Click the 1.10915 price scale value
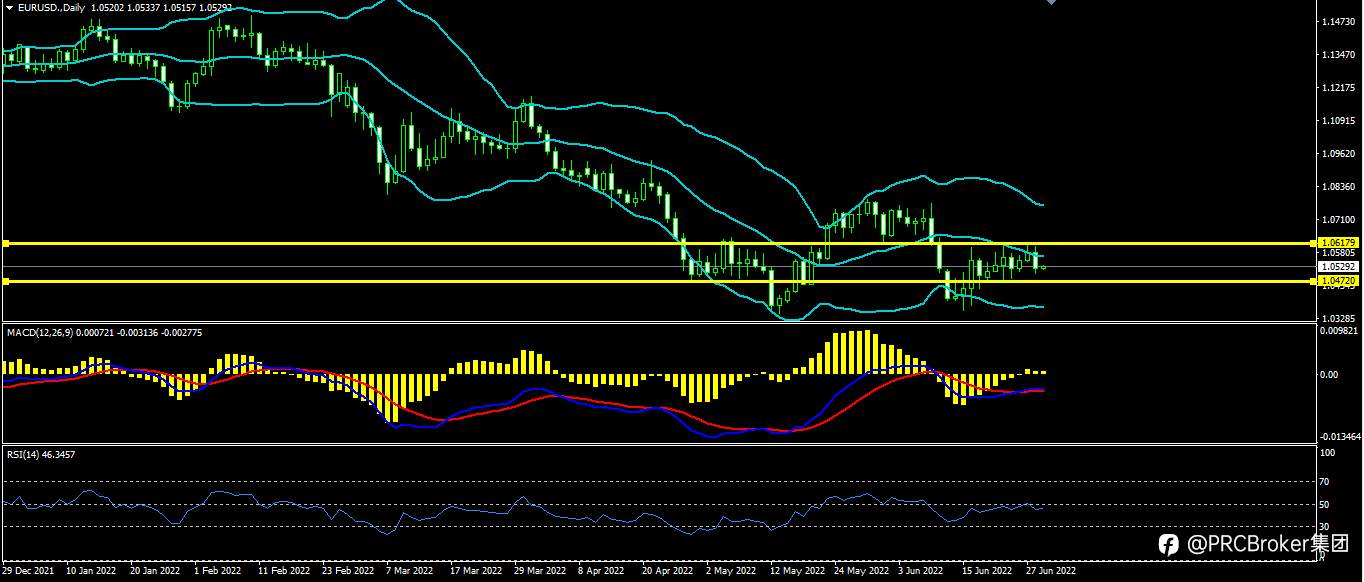Viewport: 1364px width, 582px height. pyautogui.click(x=1338, y=121)
